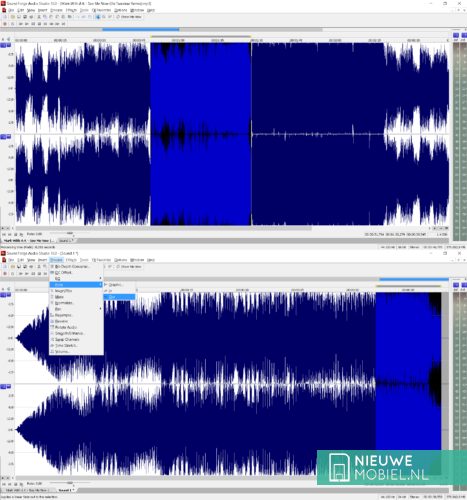Select Reverse in Process menu

(76, 321)
